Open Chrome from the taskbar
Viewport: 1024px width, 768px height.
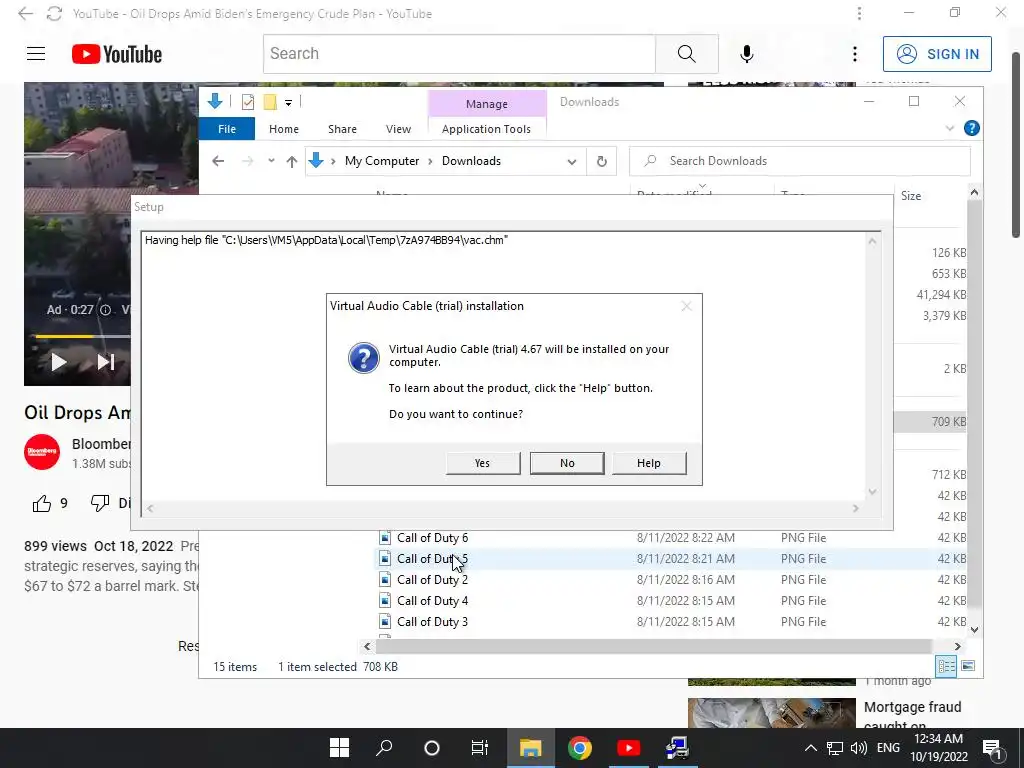click(579, 748)
